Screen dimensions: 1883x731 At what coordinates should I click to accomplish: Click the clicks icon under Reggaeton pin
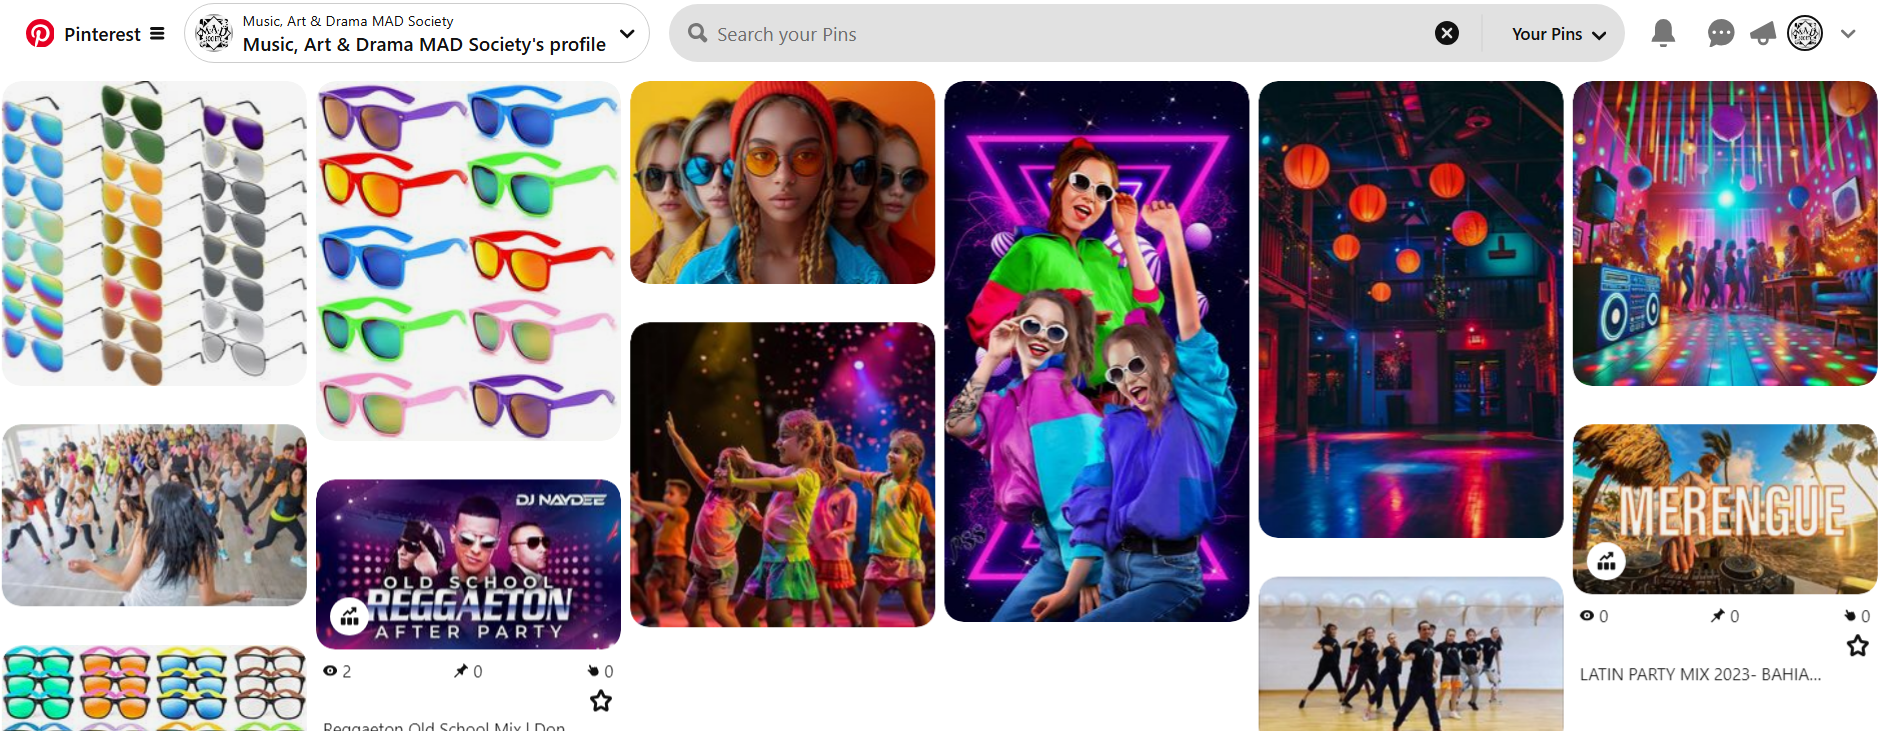click(593, 671)
